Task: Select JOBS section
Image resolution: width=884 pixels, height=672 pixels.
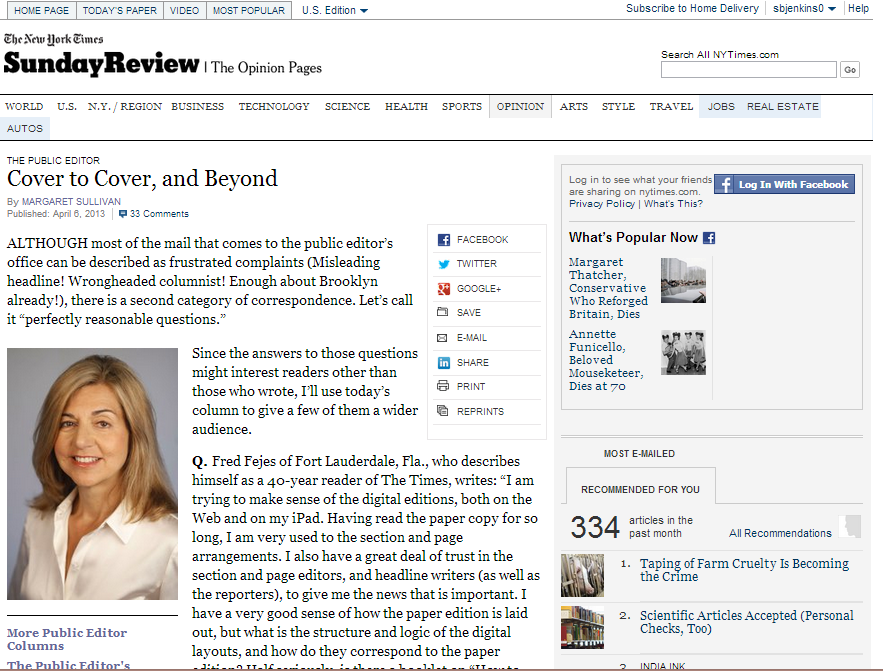Action: 721,107
